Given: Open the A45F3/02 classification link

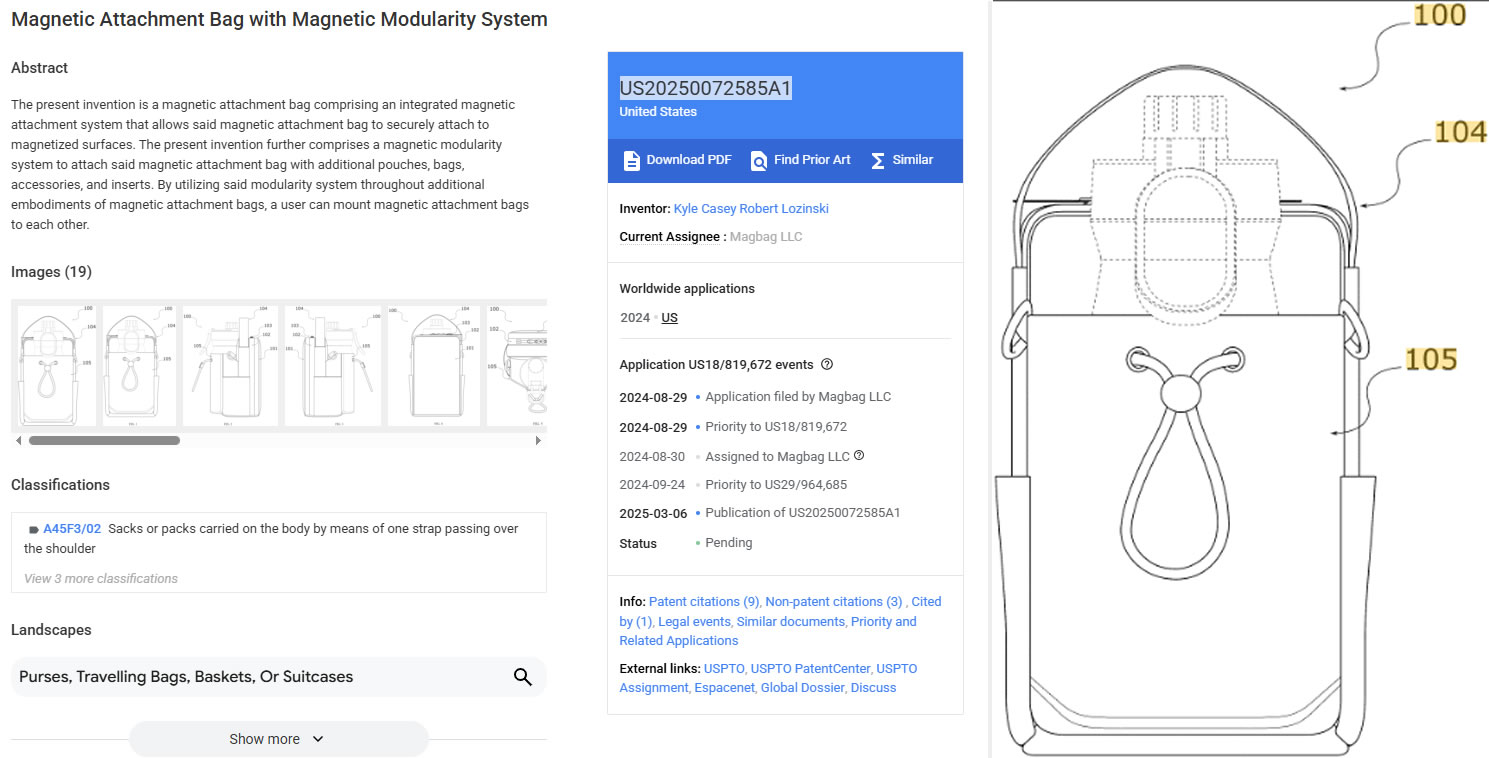Looking at the screenshot, I should coord(72,529).
